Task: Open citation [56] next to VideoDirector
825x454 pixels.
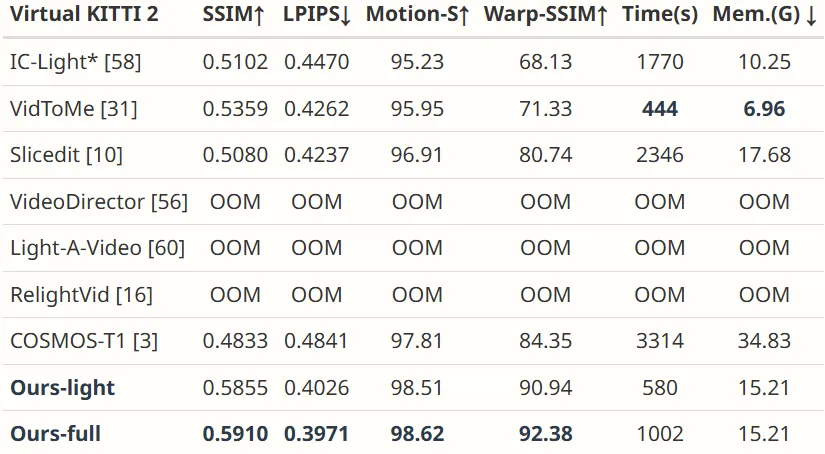Action: 169,202
